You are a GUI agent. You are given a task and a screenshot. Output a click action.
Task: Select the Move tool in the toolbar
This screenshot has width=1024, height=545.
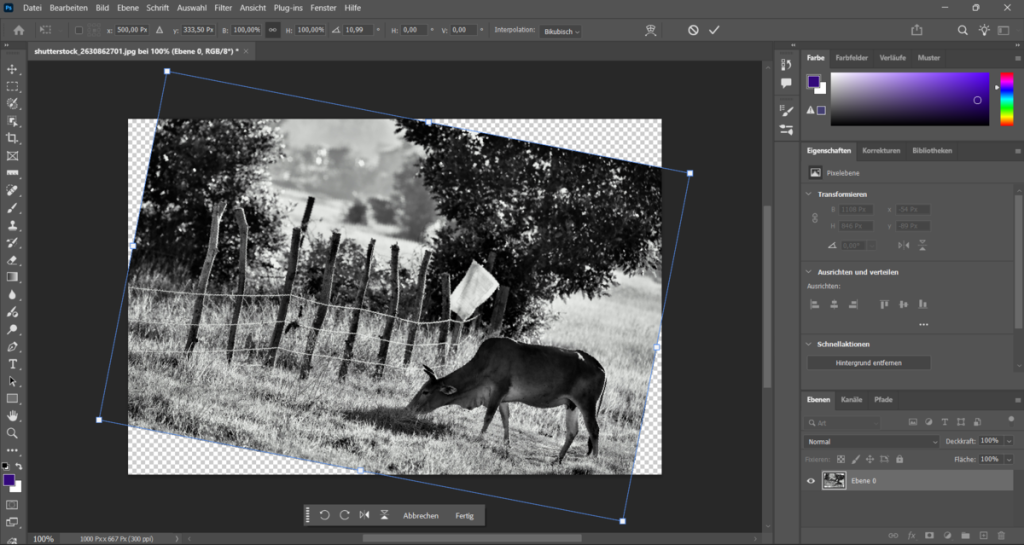(12, 69)
